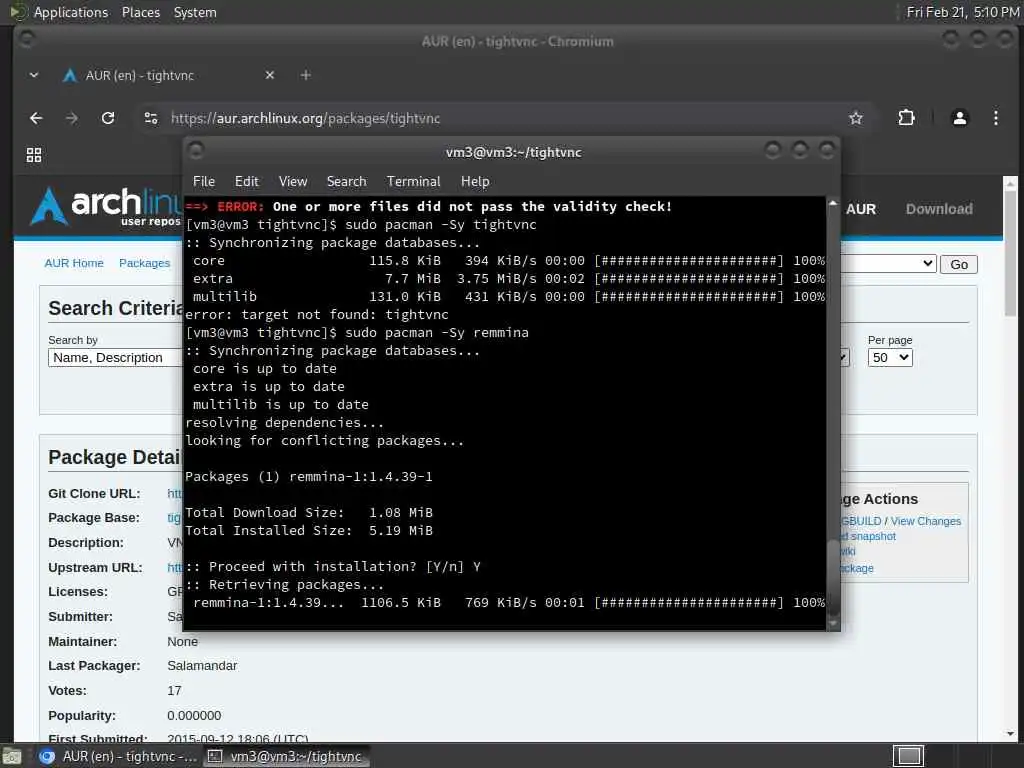Open the Packages link
Image resolution: width=1024 pixels, height=768 pixels.
pos(144,263)
